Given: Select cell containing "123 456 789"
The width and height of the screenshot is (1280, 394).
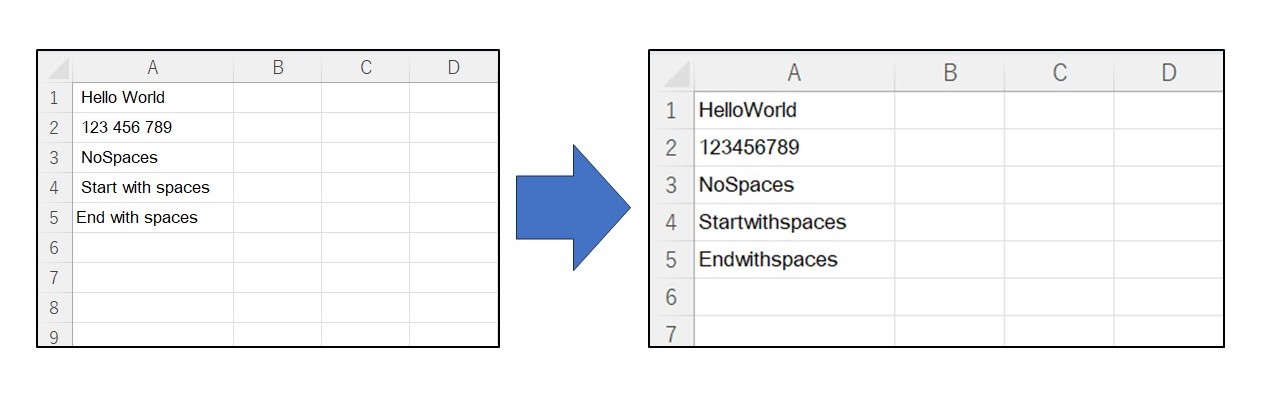Looking at the screenshot, I should point(153,127).
